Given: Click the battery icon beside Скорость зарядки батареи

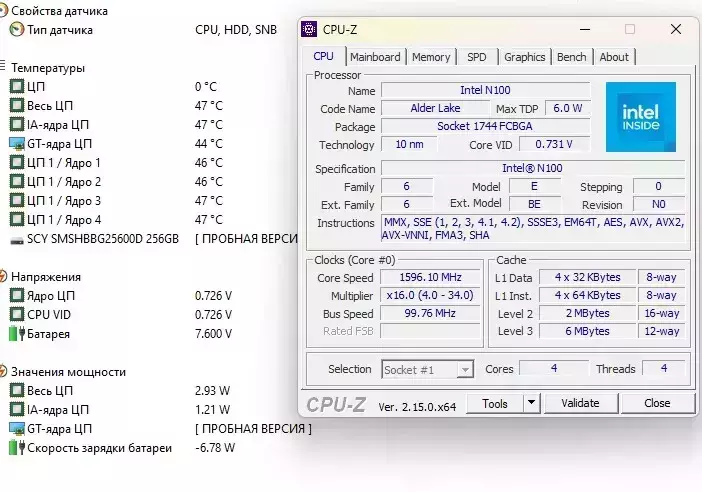Looking at the screenshot, I should 17,448.
